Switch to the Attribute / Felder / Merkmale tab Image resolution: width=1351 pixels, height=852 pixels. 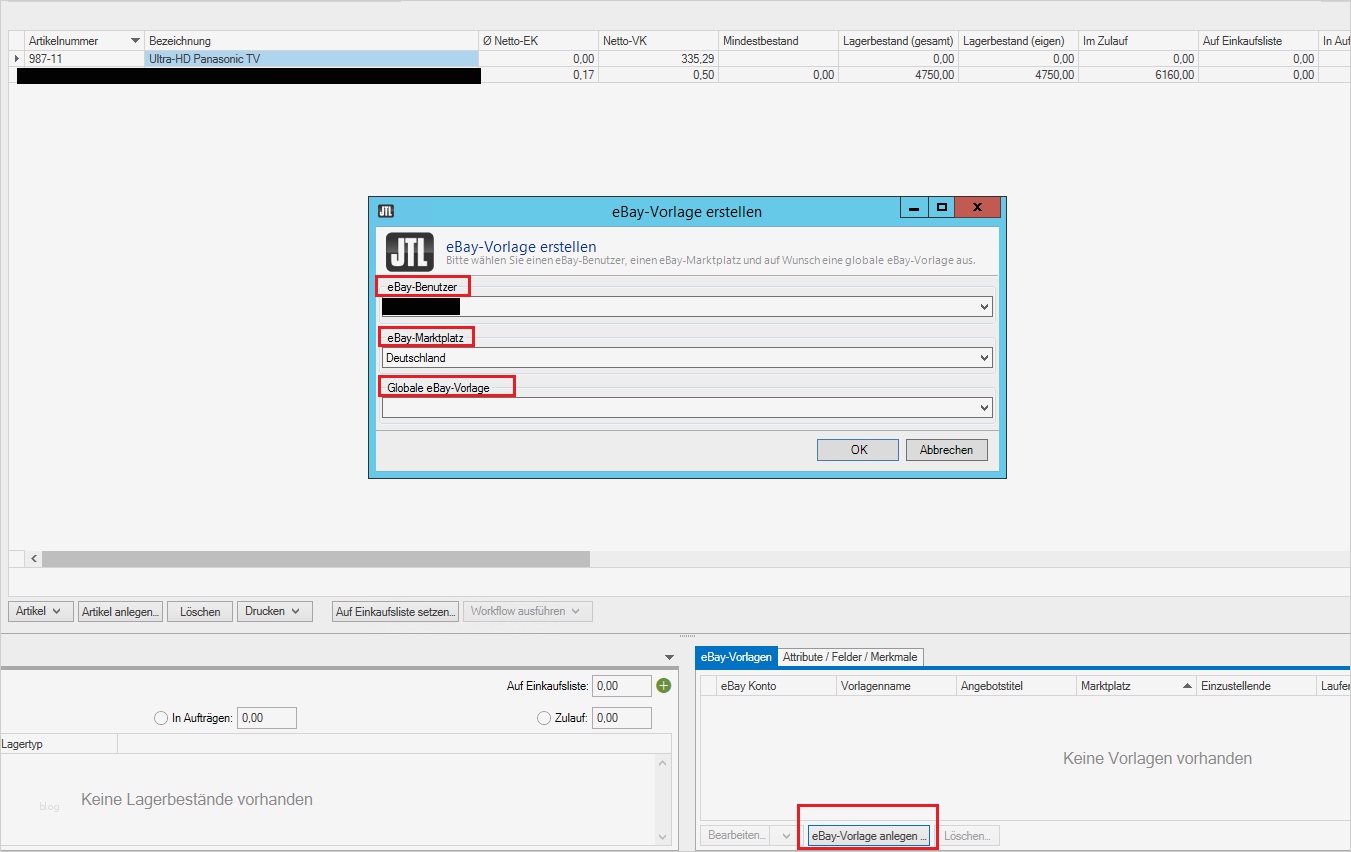850,657
